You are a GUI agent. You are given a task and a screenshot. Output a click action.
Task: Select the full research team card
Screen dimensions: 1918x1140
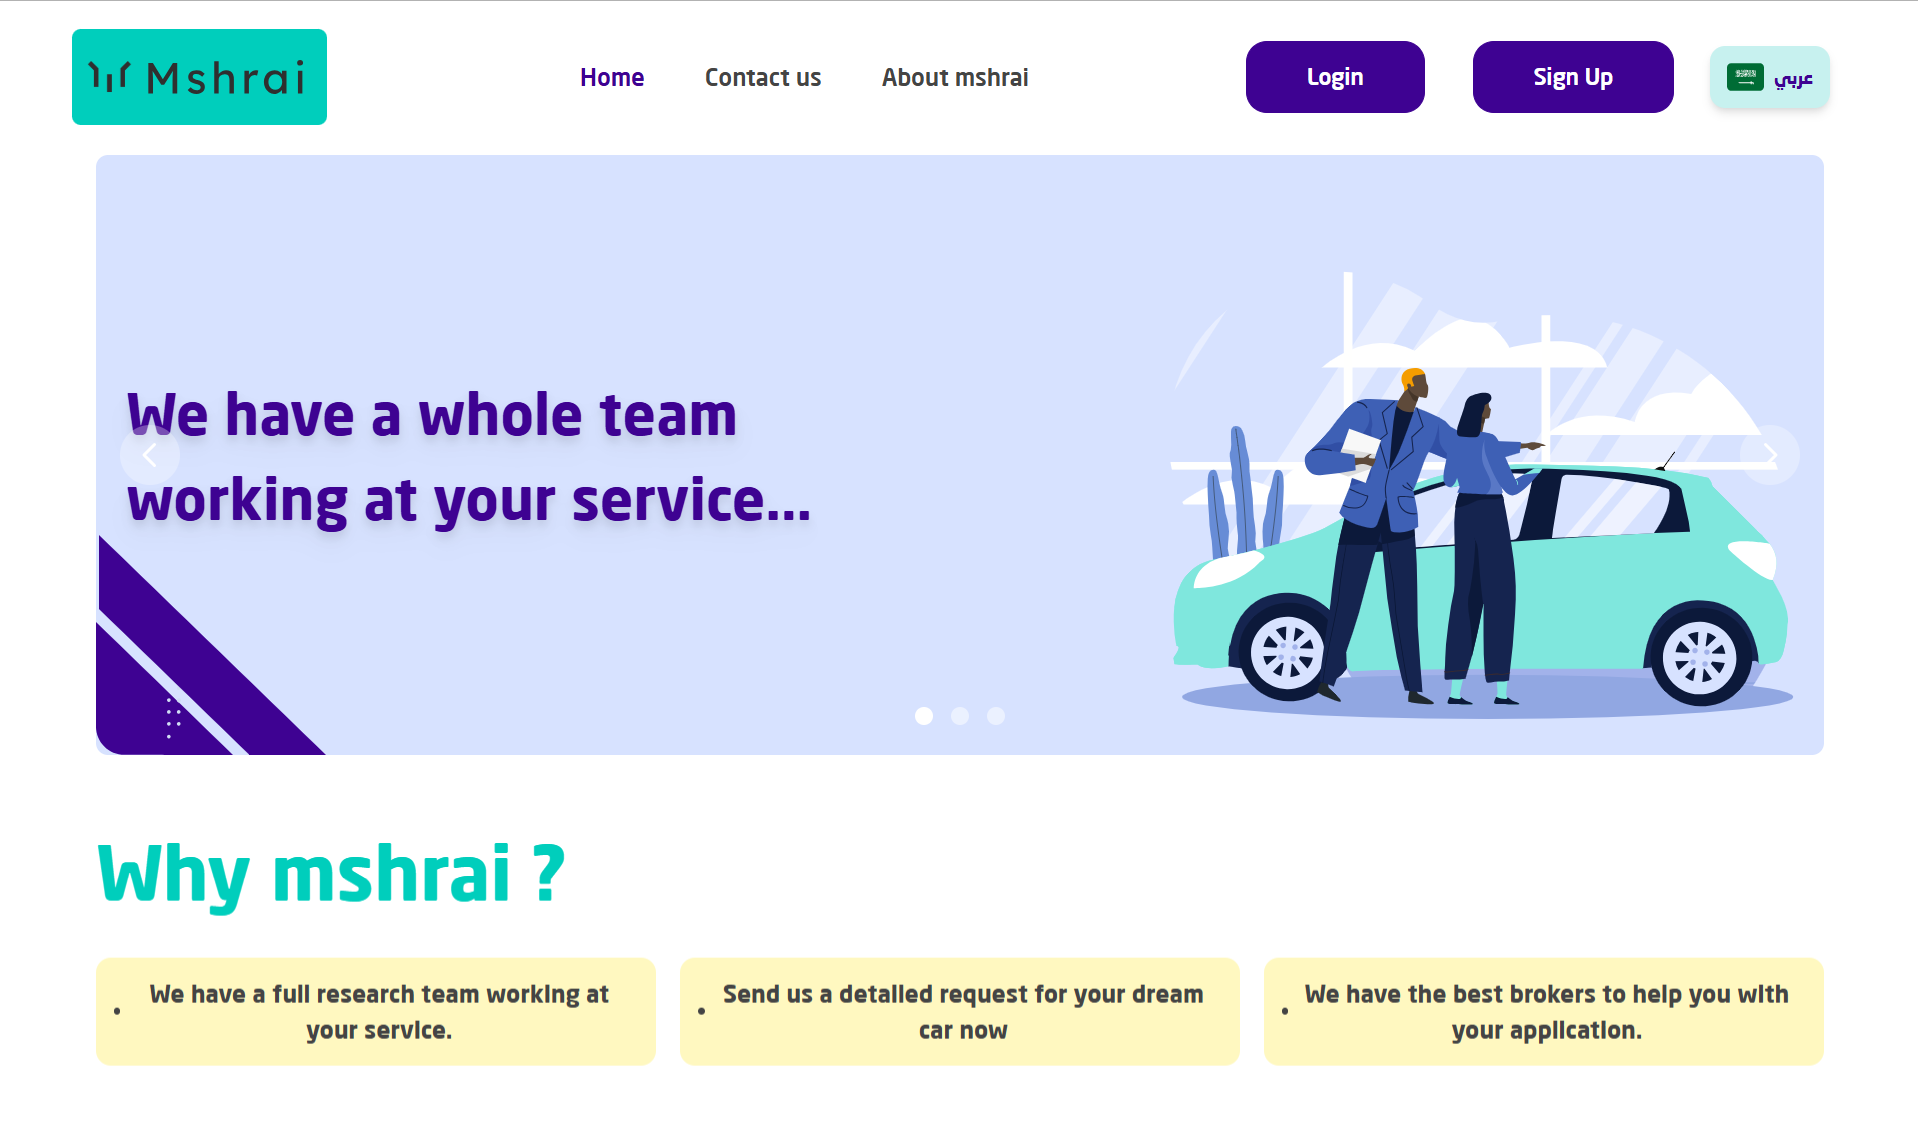[x=376, y=1012]
